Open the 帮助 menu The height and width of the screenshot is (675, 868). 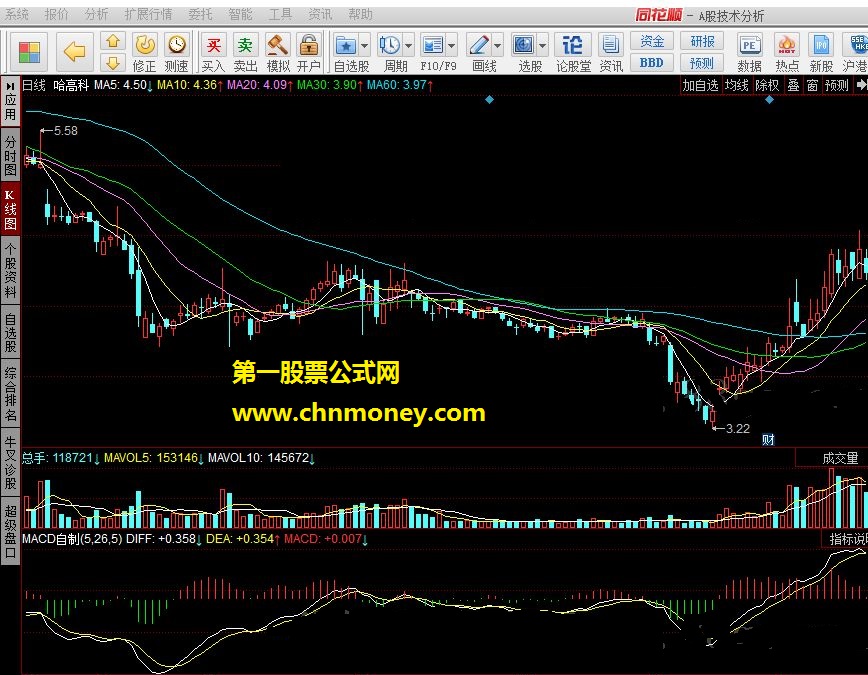(360, 14)
